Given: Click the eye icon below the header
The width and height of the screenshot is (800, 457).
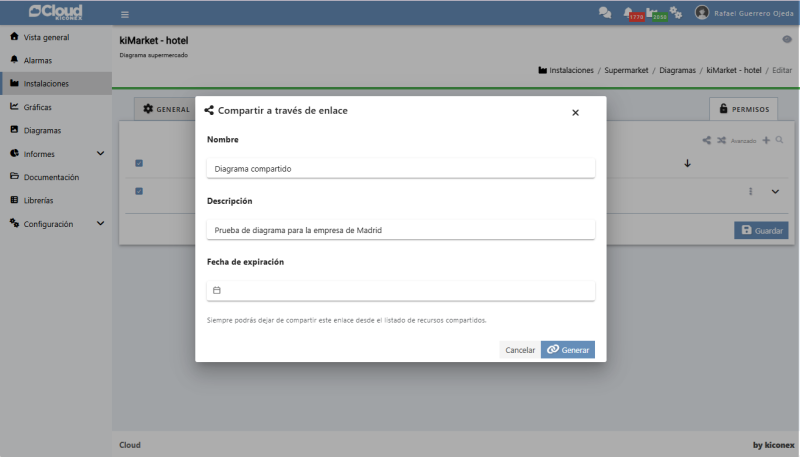Looking at the screenshot, I should 786,39.
